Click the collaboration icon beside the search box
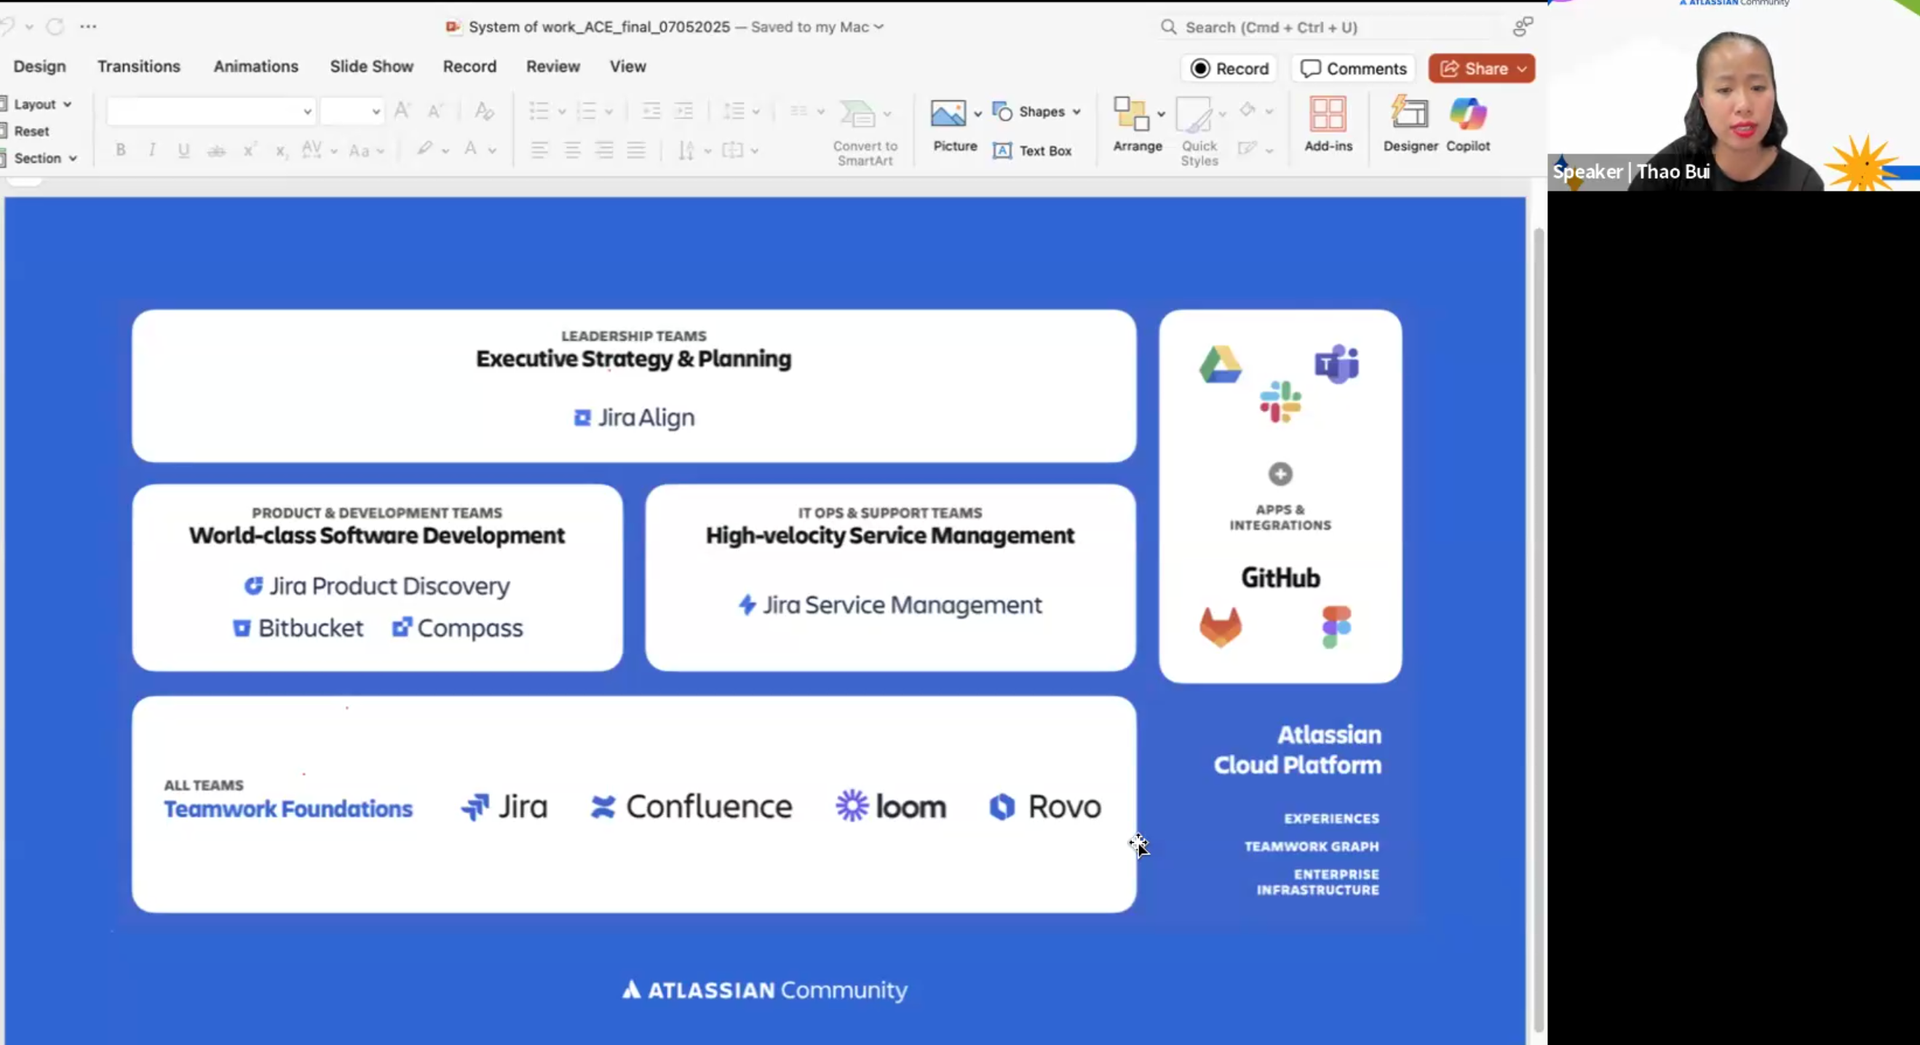1920x1045 pixels. click(x=1523, y=26)
